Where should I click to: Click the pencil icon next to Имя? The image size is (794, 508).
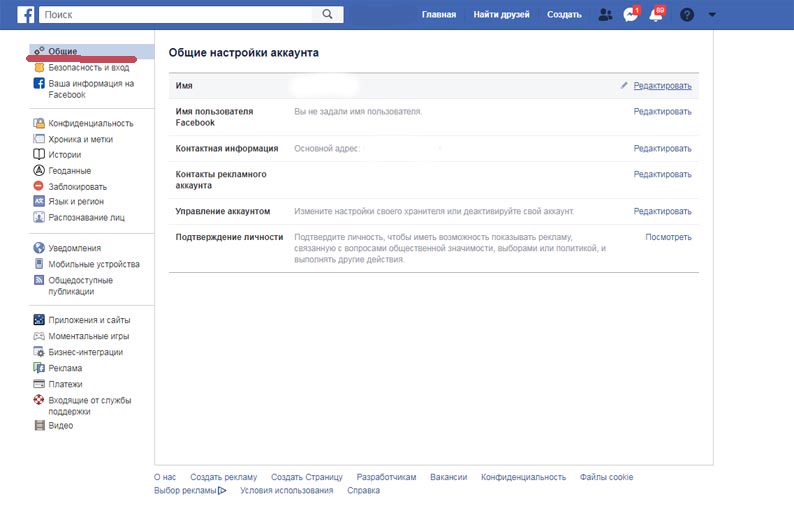click(x=624, y=85)
